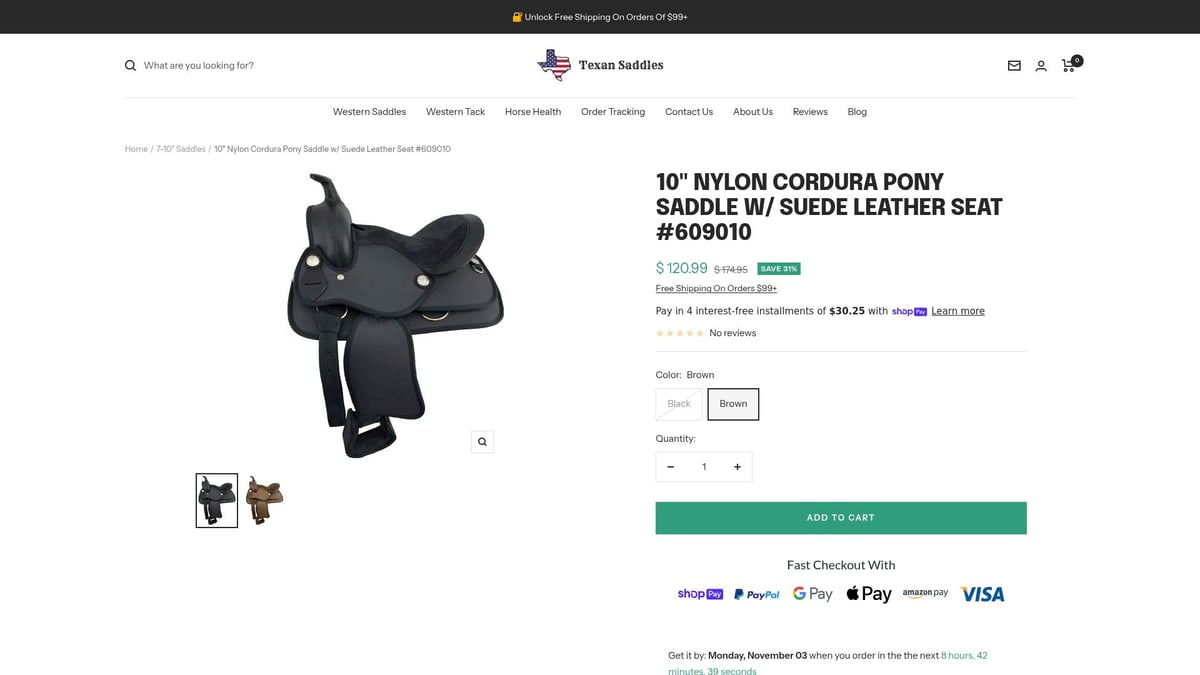Open the Free Shipping On Orders $99+ link
Screen dimensions: 1200x675
[716, 287]
